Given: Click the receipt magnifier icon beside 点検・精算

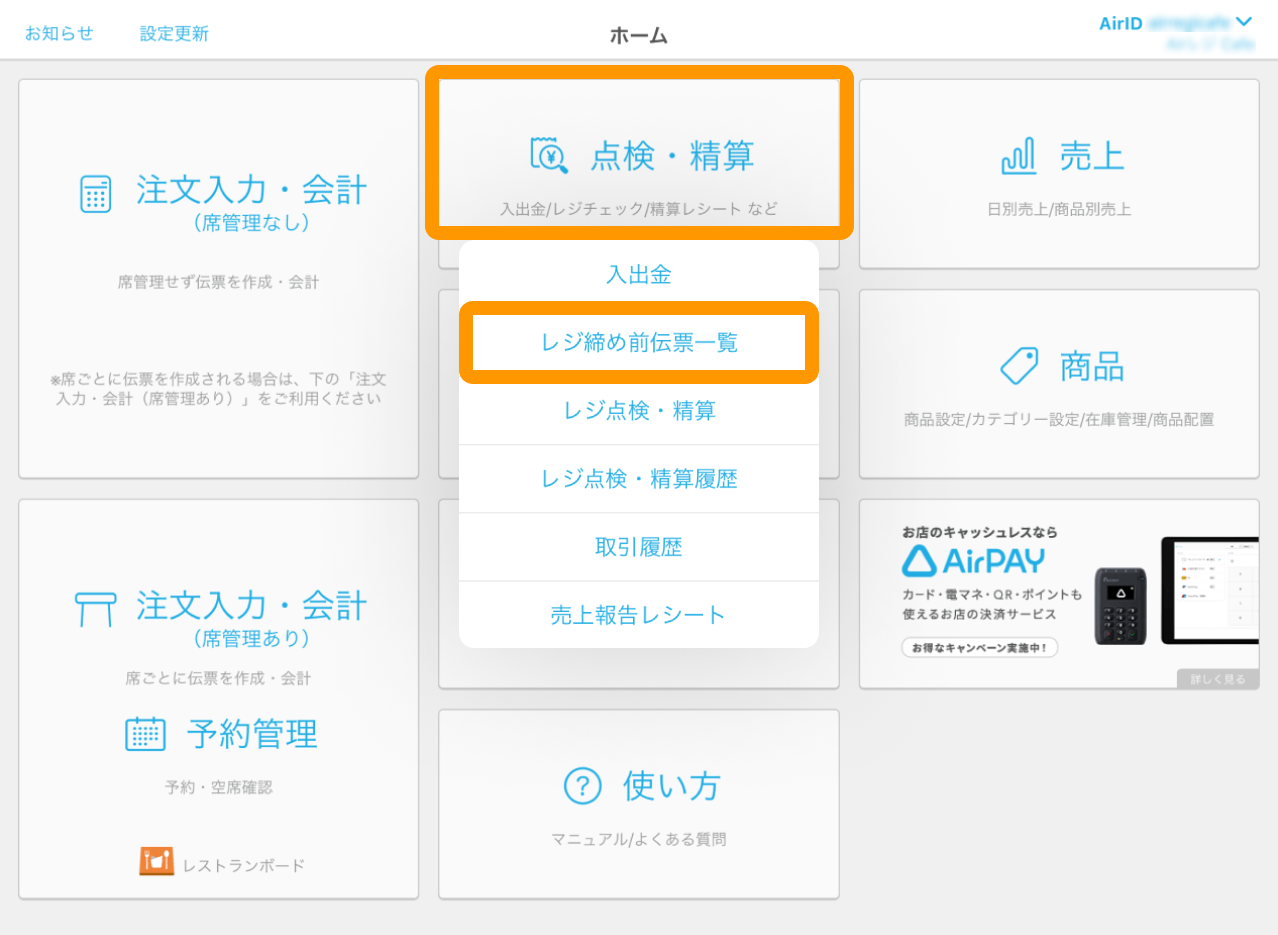Looking at the screenshot, I should (549, 155).
